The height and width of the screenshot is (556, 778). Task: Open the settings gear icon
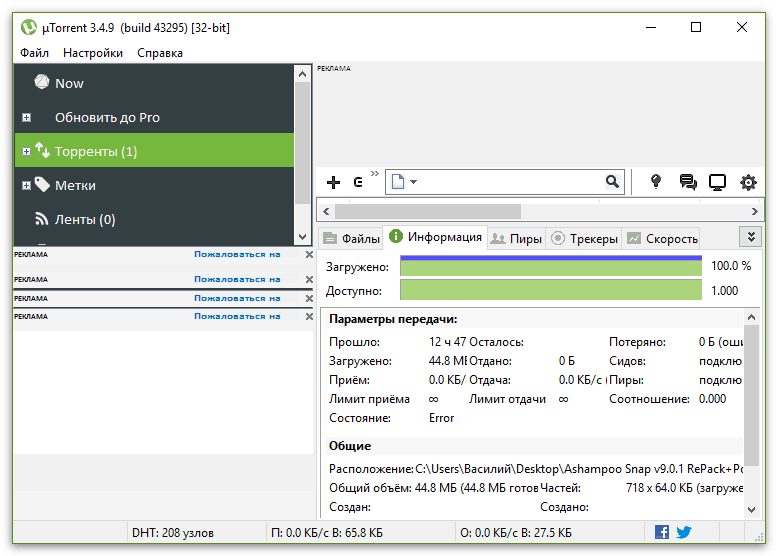click(x=748, y=182)
